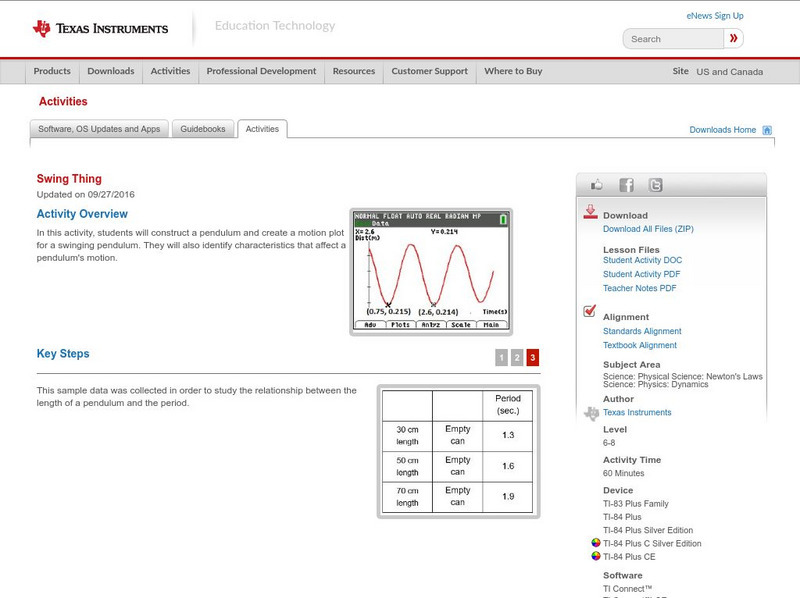800x598 pixels.
Task: Click Download All Files (ZIP) link
Action: (649, 229)
